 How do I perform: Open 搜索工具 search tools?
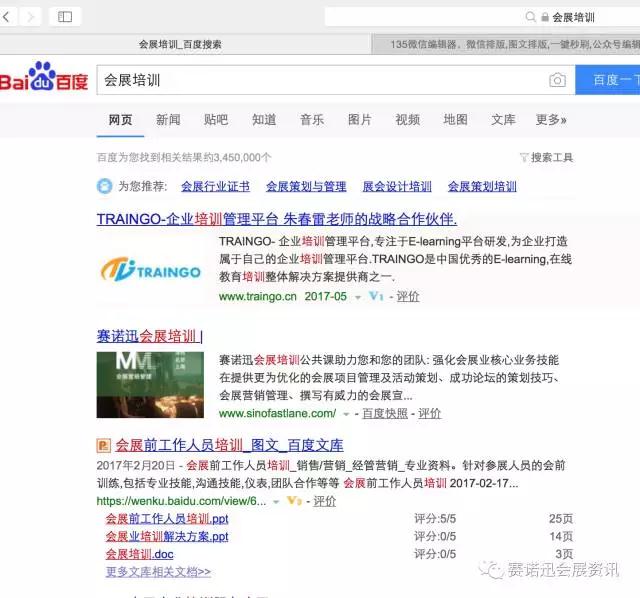(552, 157)
